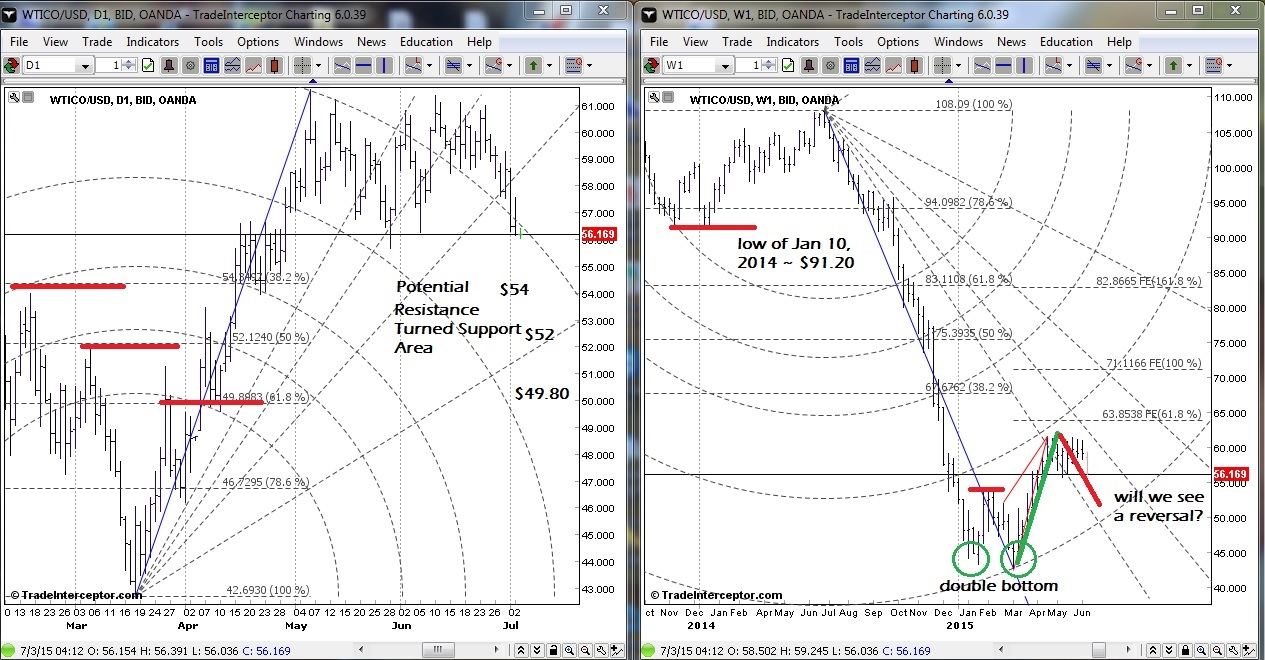The height and width of the screenshot is (660, 1265).
Task: Toggle bid/ask lines icon in D1 window
Action: pyautogui.click(x=232, y=65)
